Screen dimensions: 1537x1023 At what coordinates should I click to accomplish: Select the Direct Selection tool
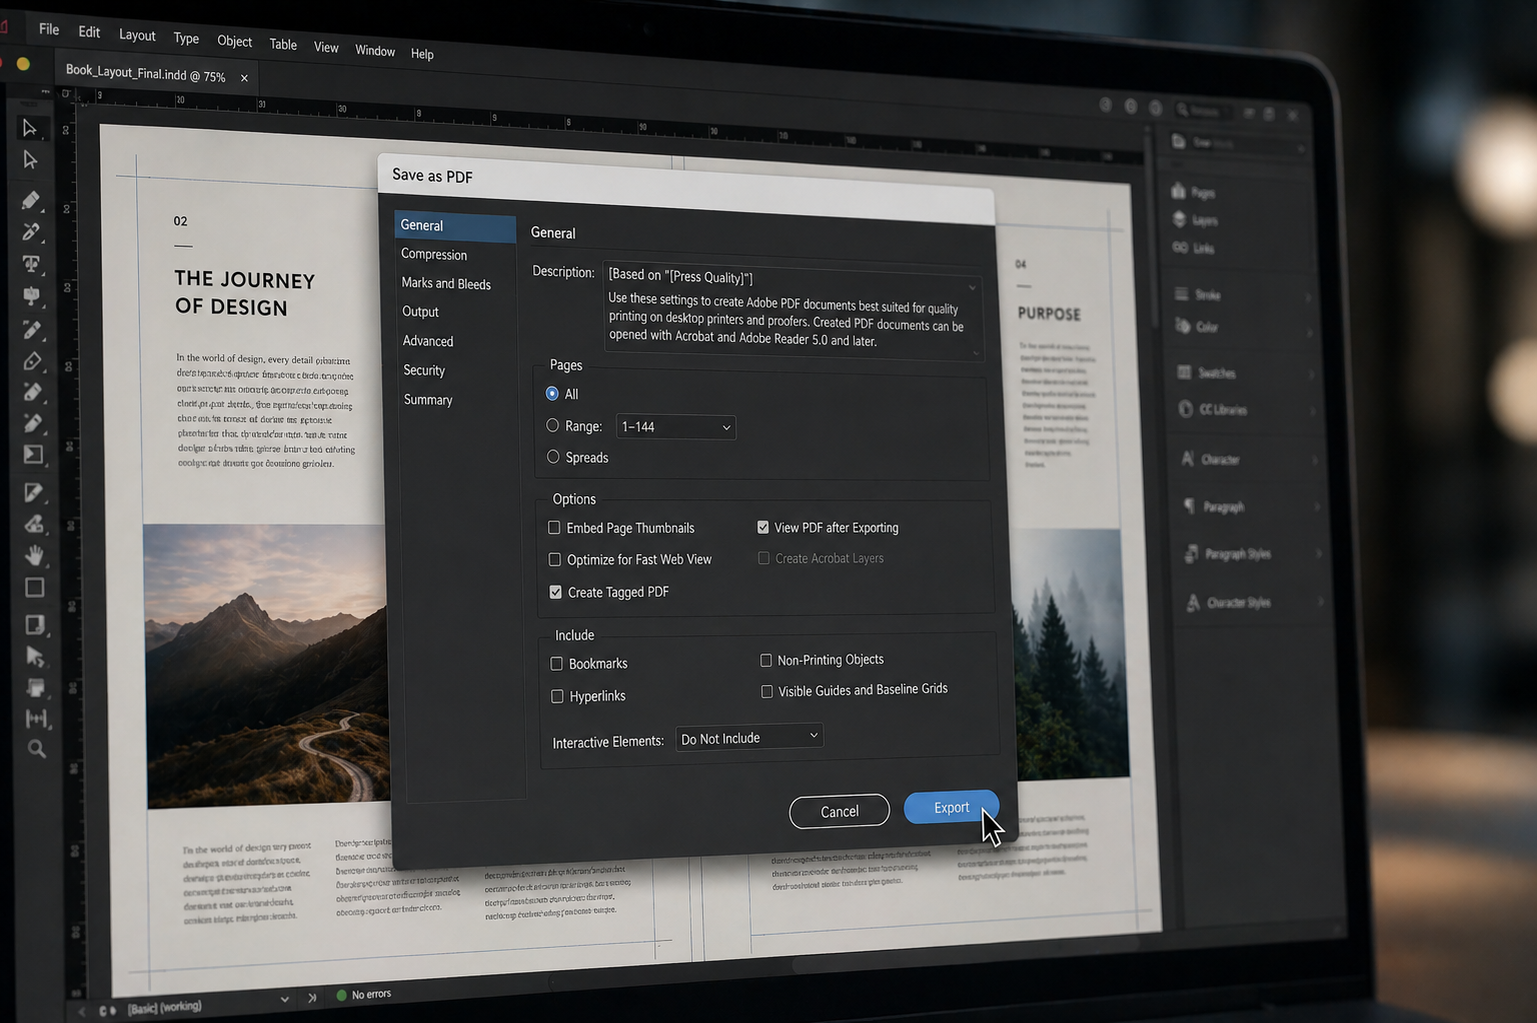click(30, 160)
